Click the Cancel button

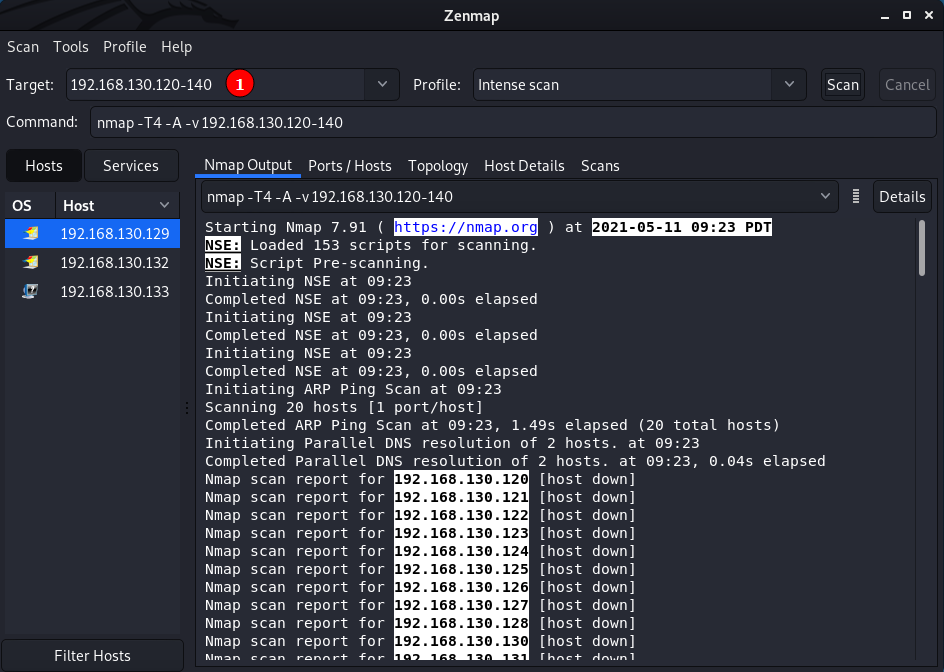[907, 85]
